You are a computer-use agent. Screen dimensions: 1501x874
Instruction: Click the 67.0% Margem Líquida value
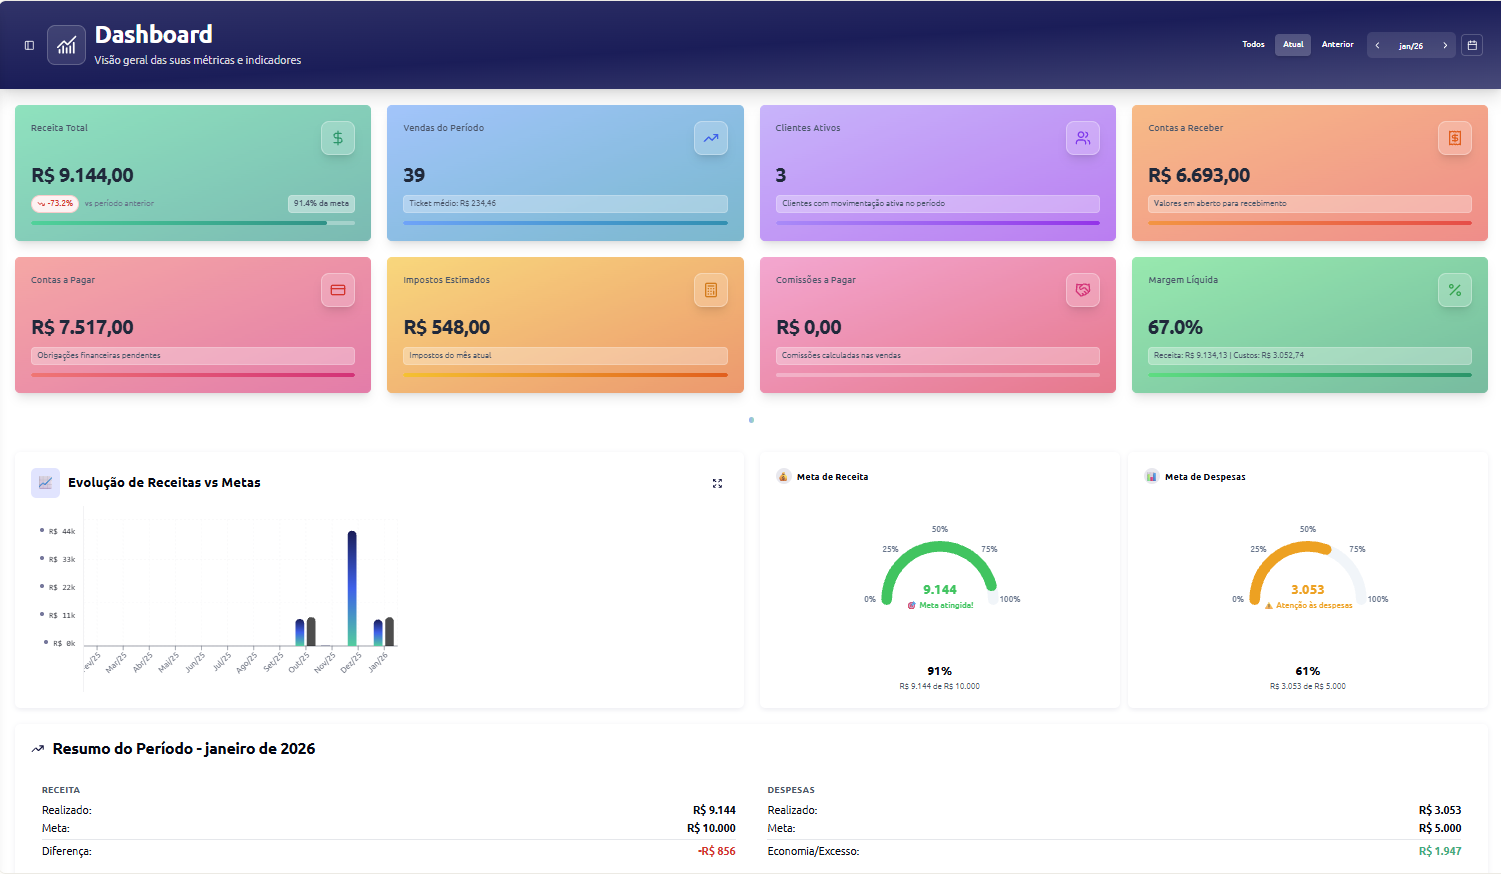pyautogui.click(x=1176, y=327)
